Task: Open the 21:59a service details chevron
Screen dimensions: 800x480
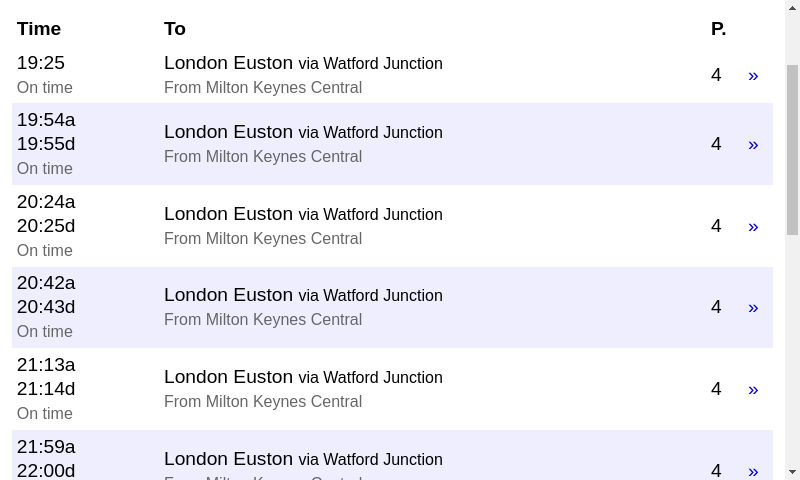Action: (x=753, y=470)
